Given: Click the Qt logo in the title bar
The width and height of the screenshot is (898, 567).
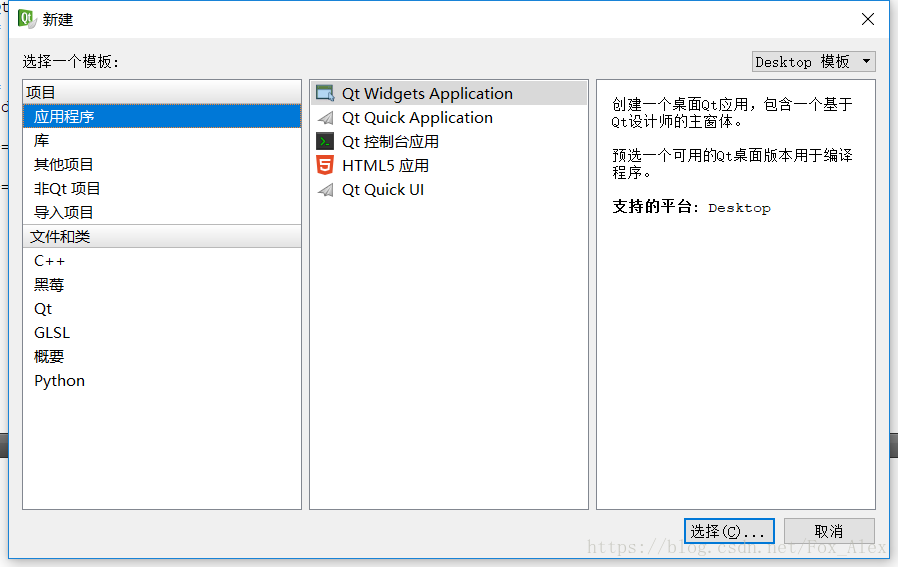Looking at the screenshot, I should tap(27, 19).
